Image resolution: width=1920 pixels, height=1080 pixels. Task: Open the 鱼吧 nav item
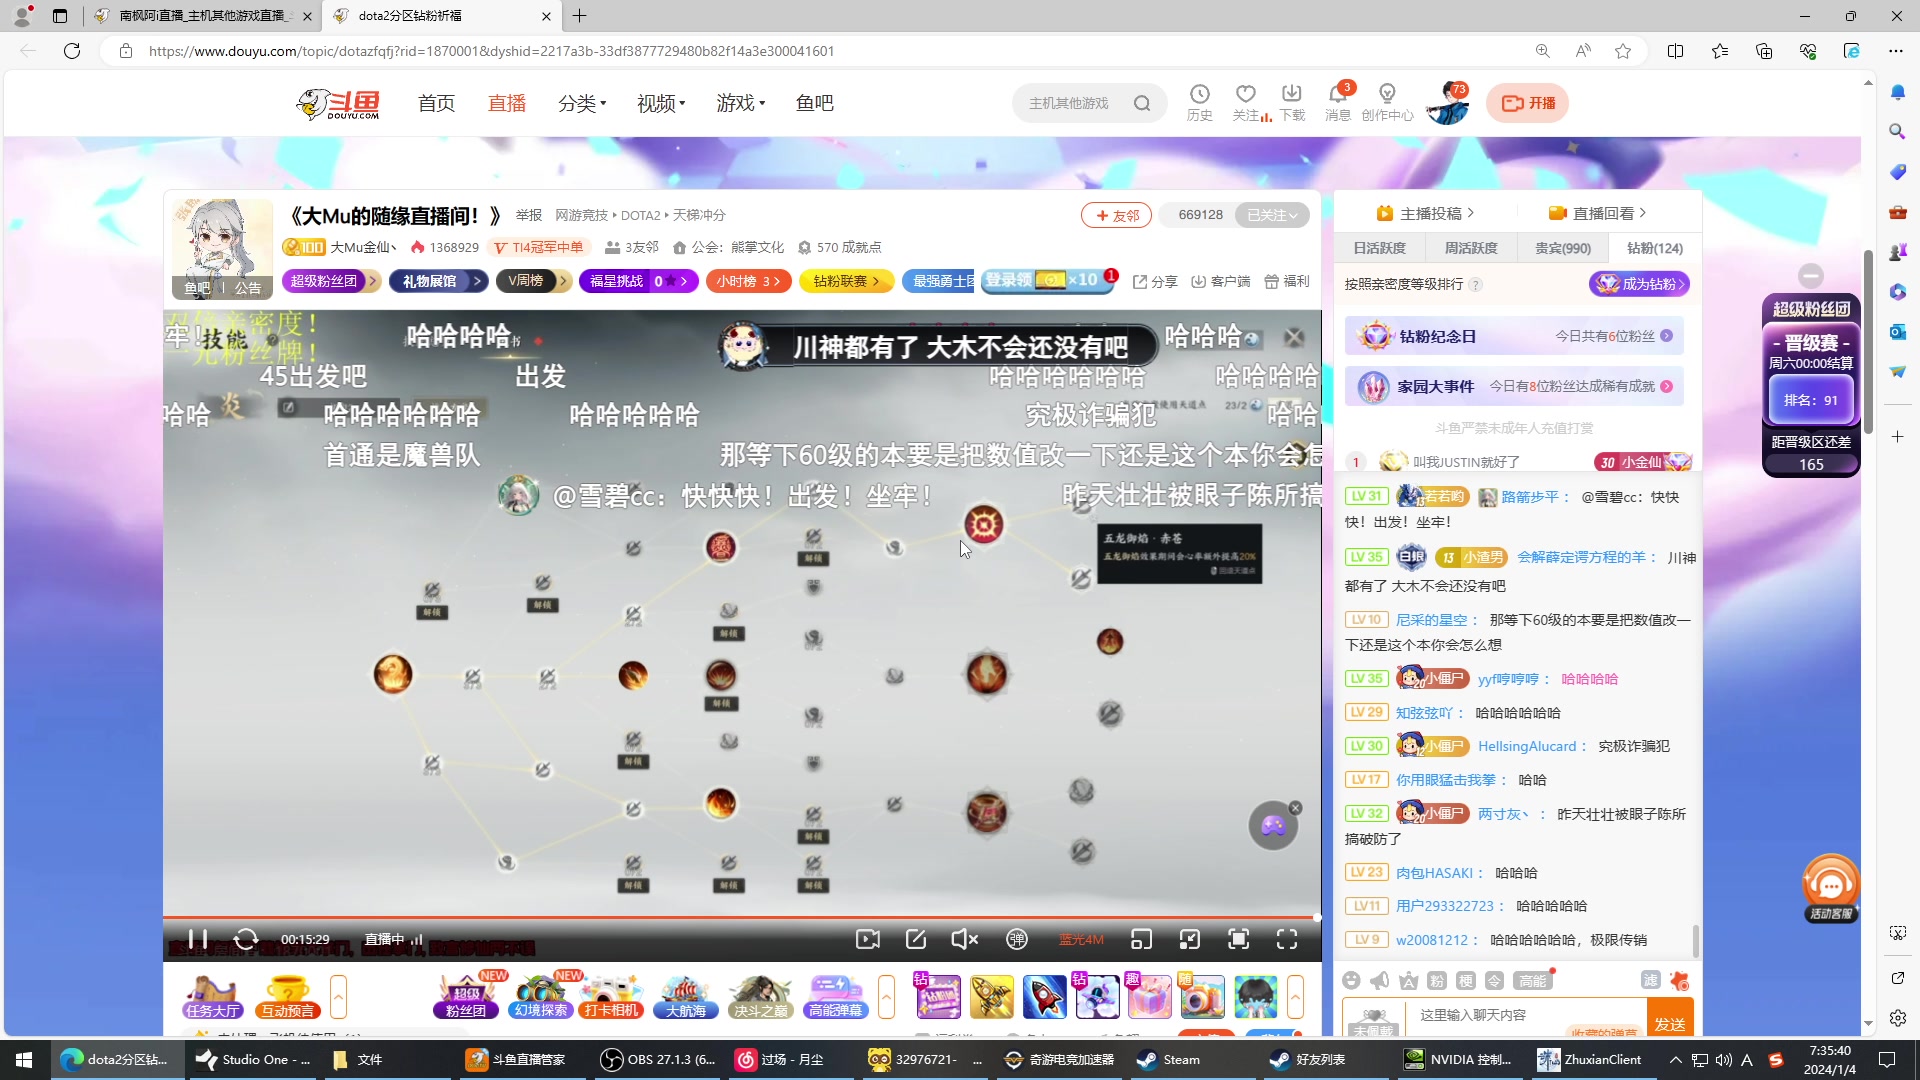[x=814, y=103]
